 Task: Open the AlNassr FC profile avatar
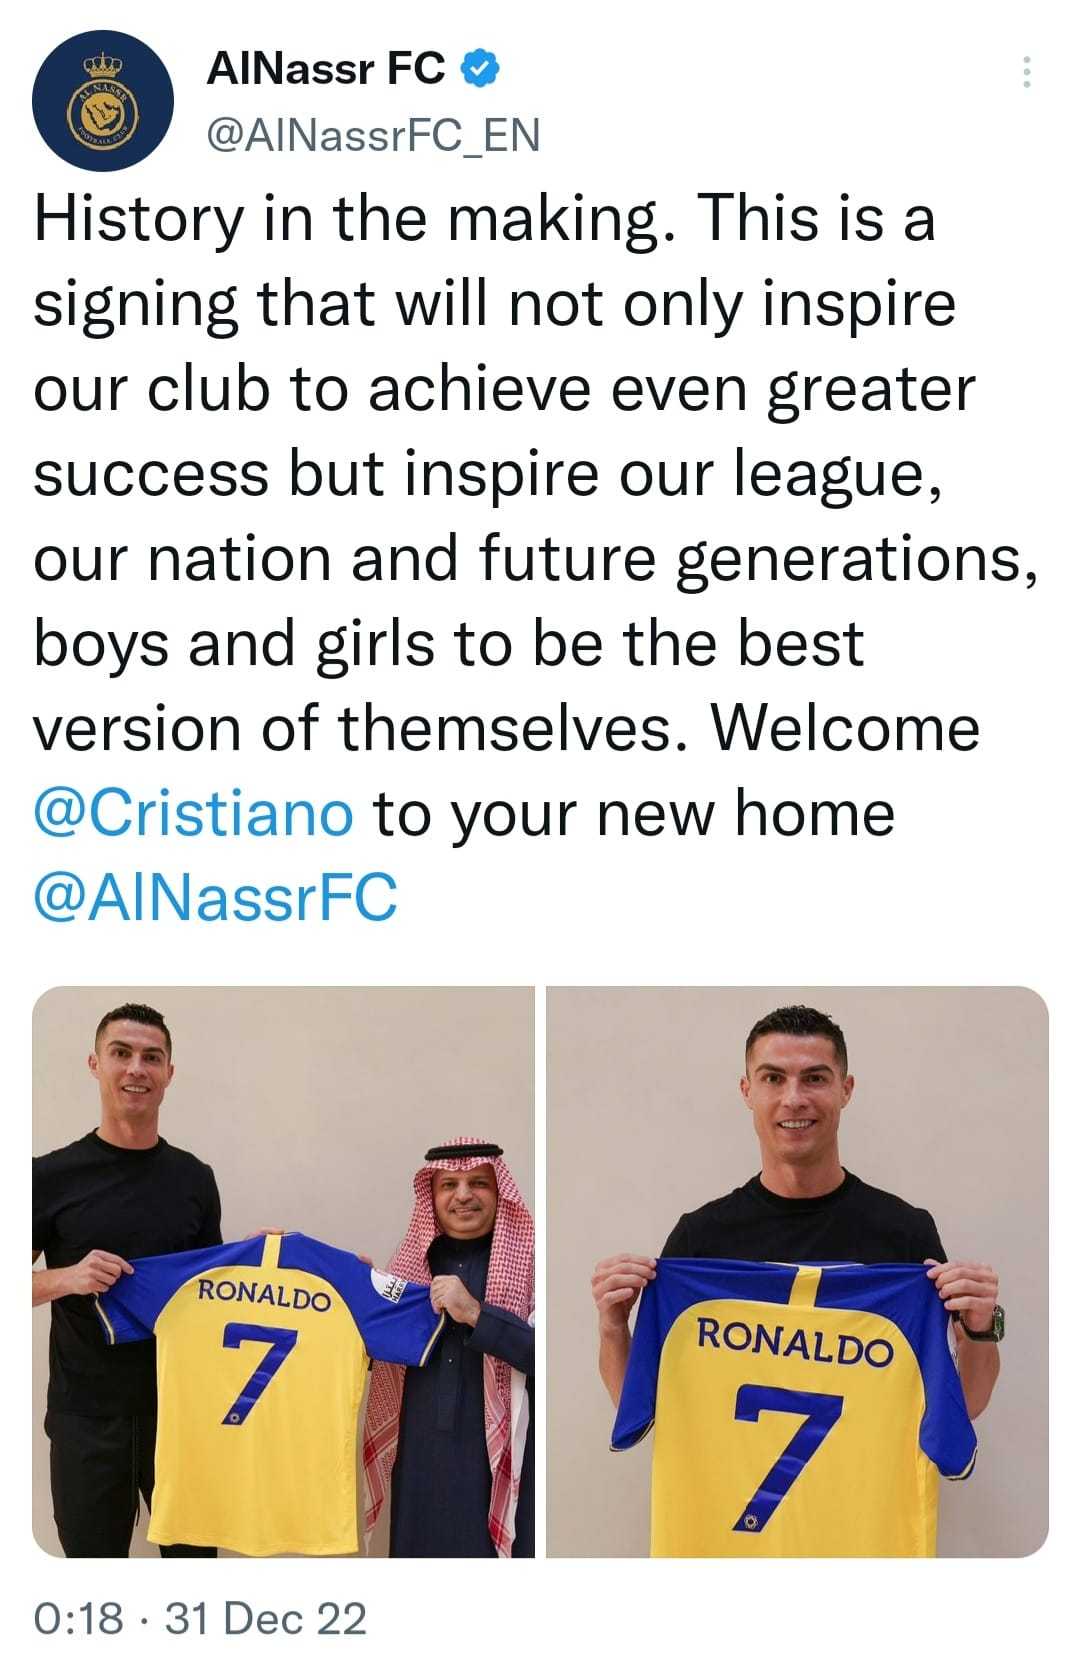(x=103, y=101)
